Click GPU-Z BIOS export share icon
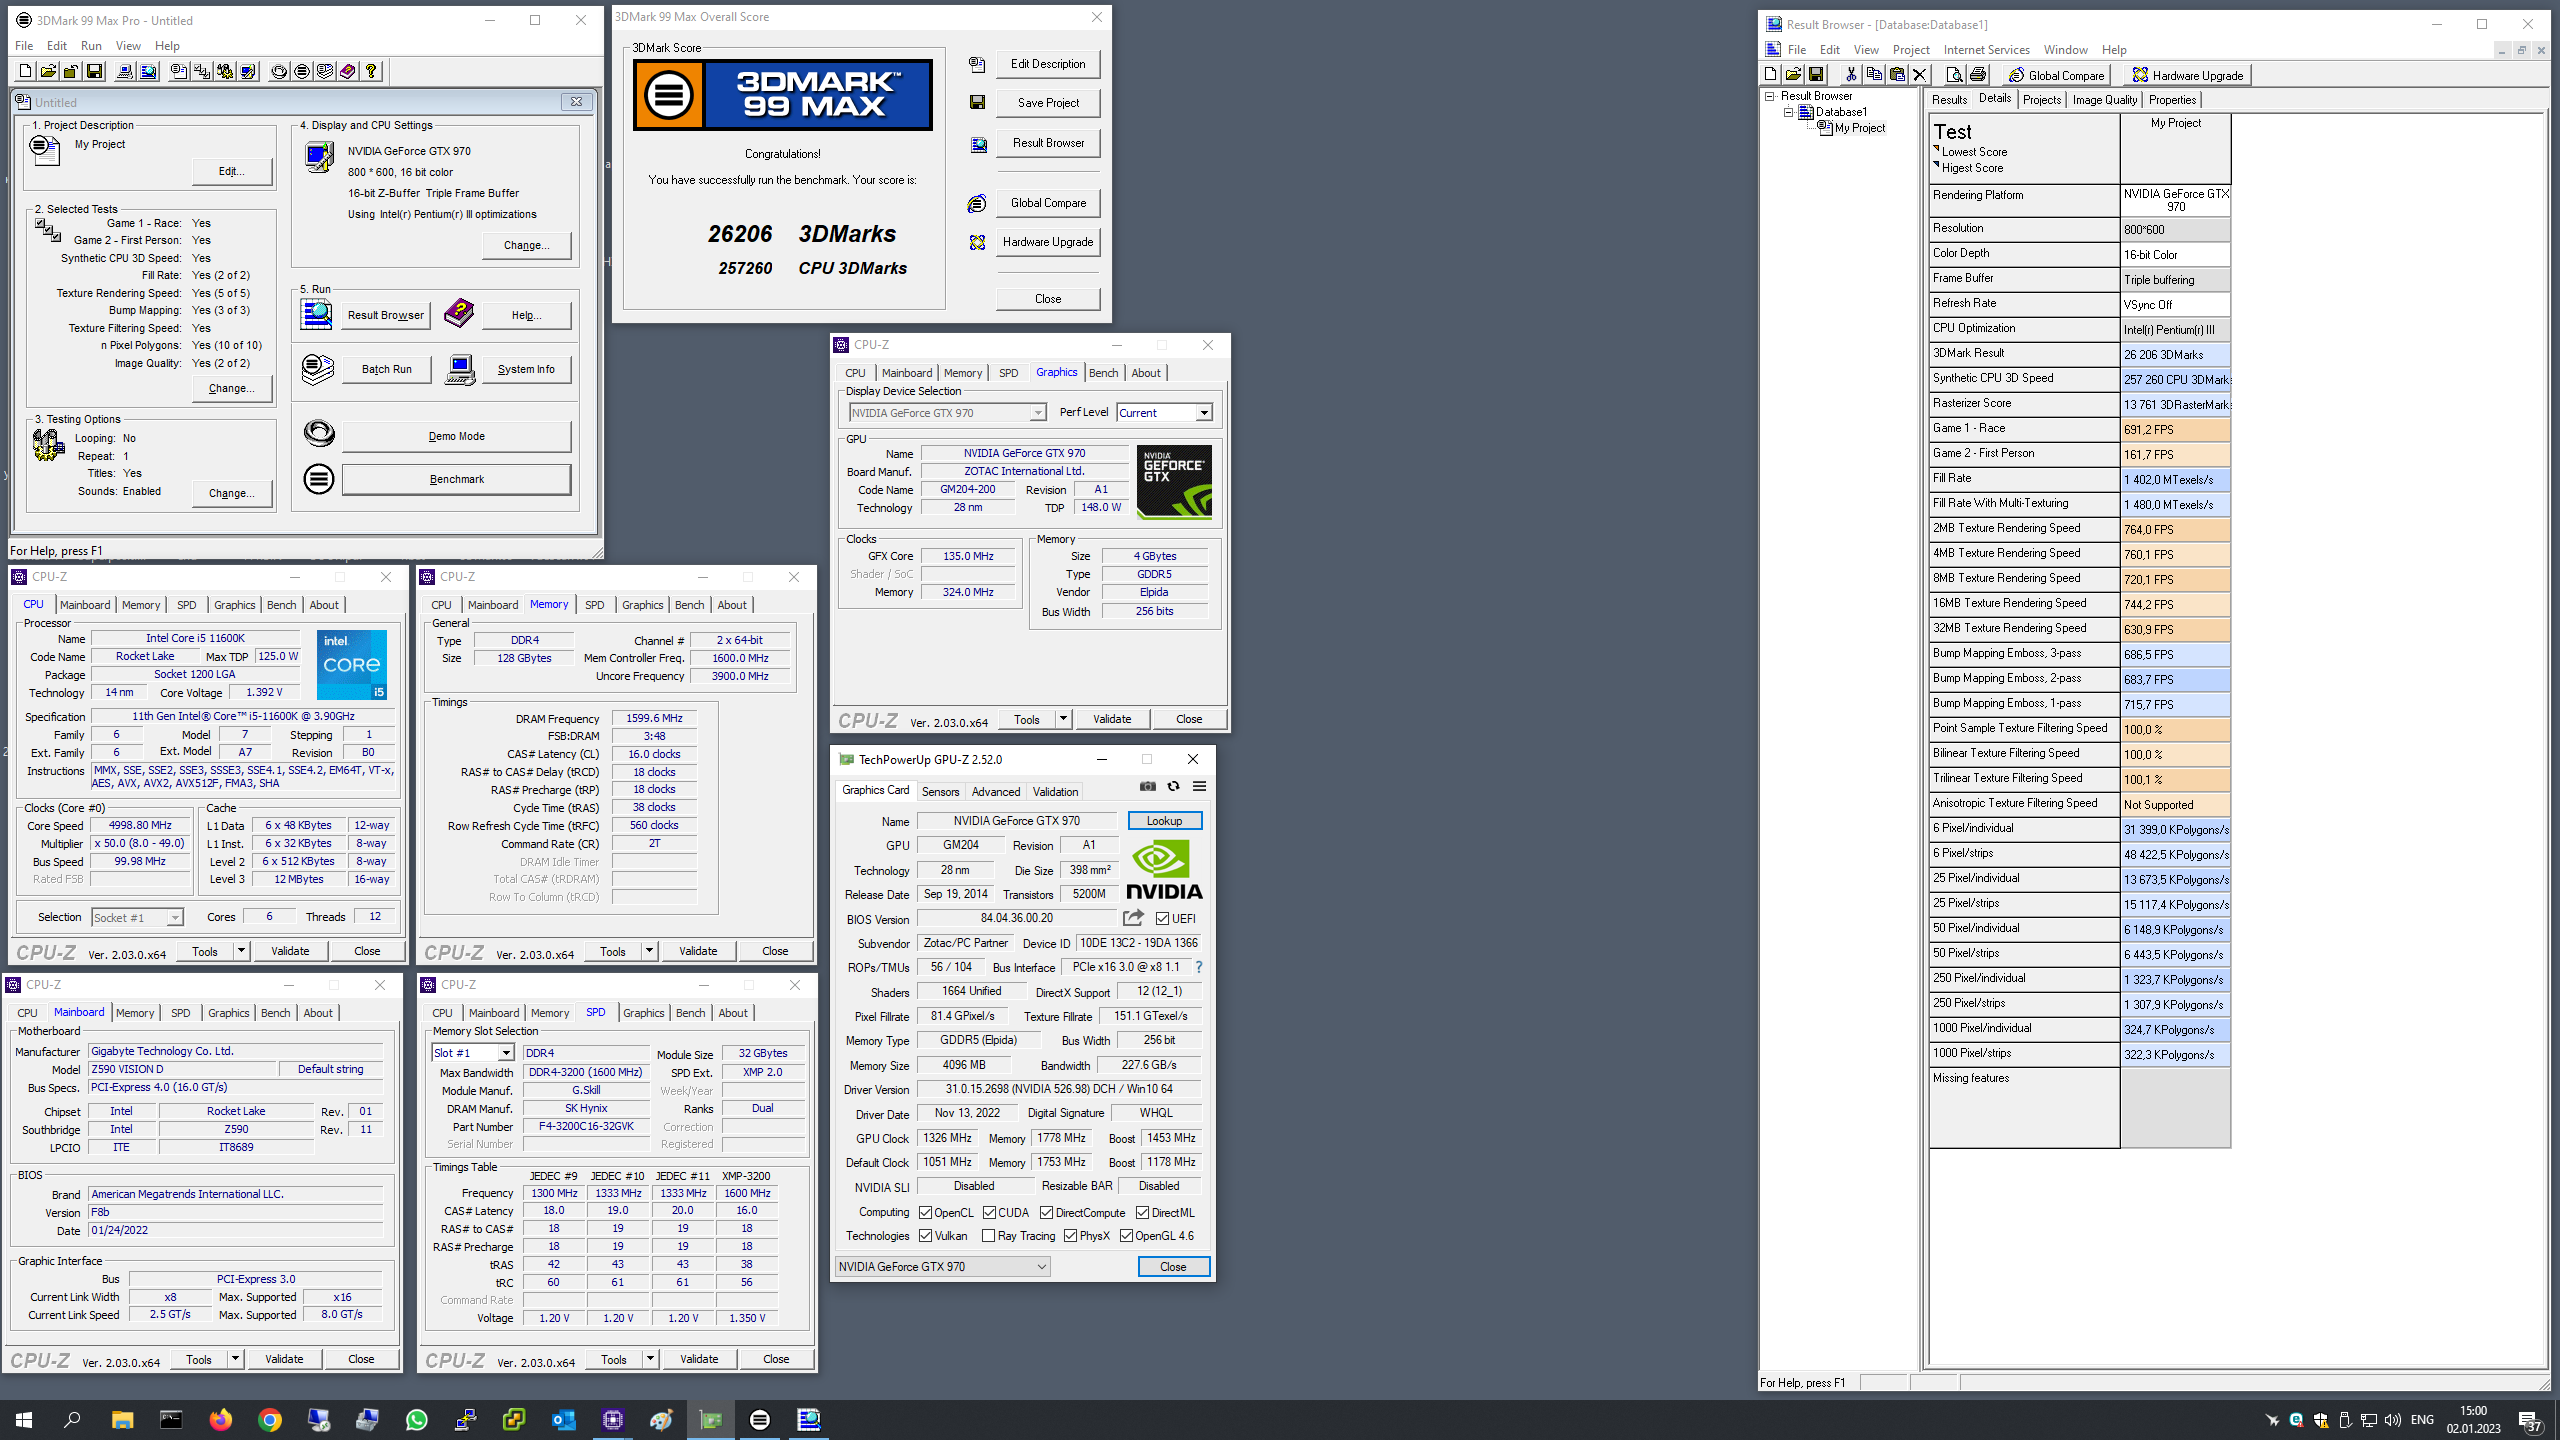2560x1440 pixels. [1133, 918]
